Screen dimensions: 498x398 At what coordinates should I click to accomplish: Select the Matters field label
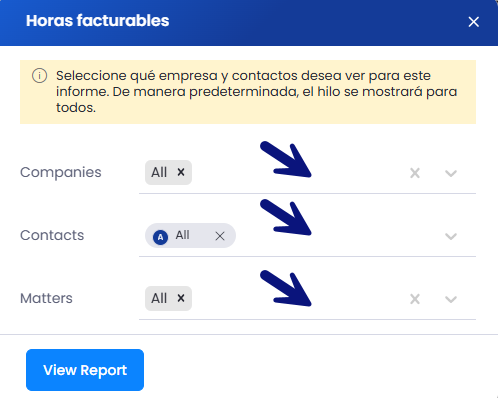[x=46, y=298]
